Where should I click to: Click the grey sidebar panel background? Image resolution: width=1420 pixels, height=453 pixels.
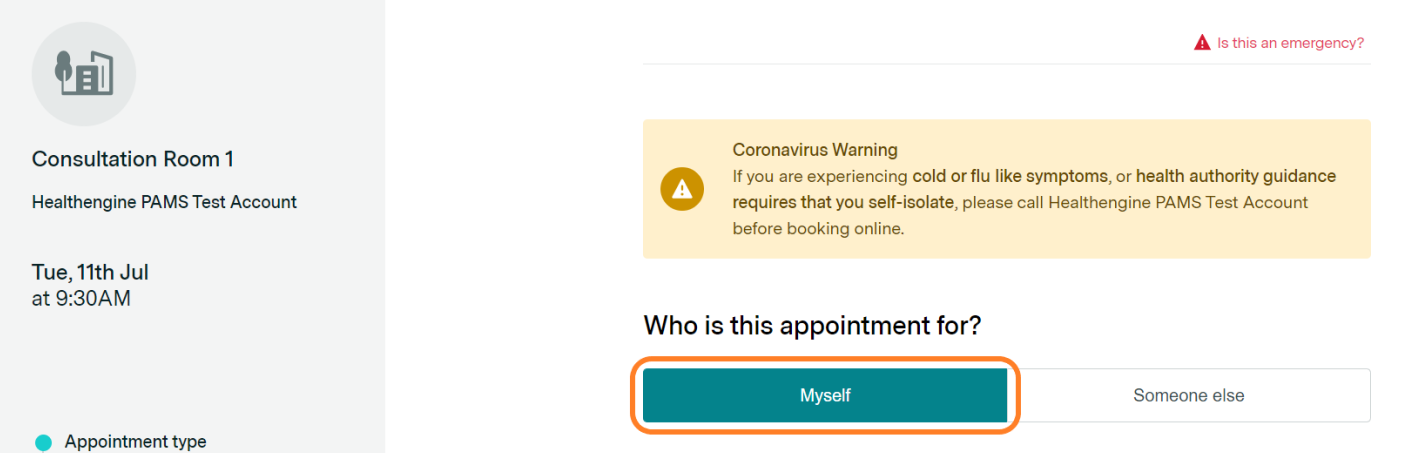[192, 370]
